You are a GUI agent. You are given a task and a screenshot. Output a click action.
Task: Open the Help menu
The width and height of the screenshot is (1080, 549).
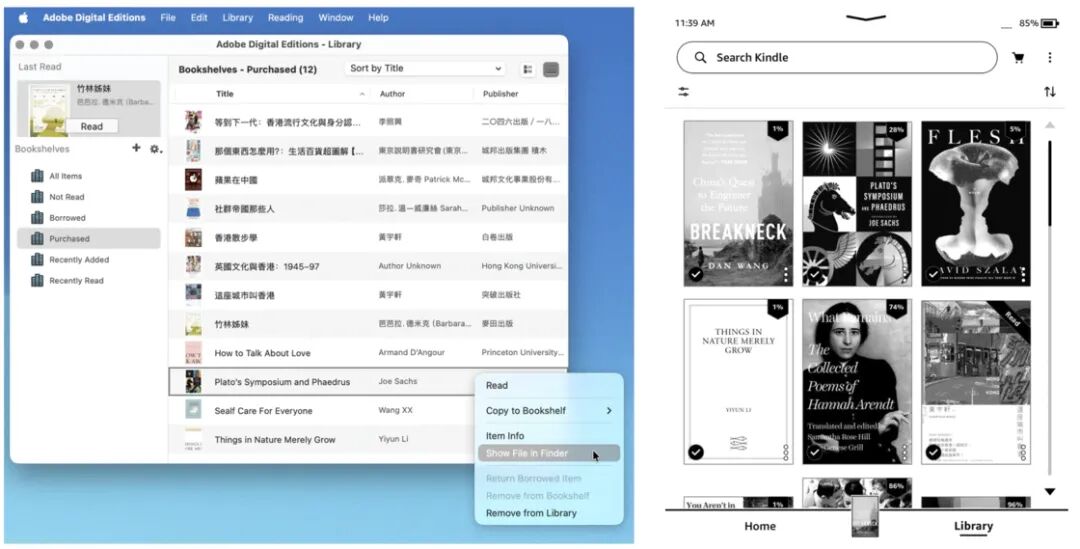coord(378,18)
